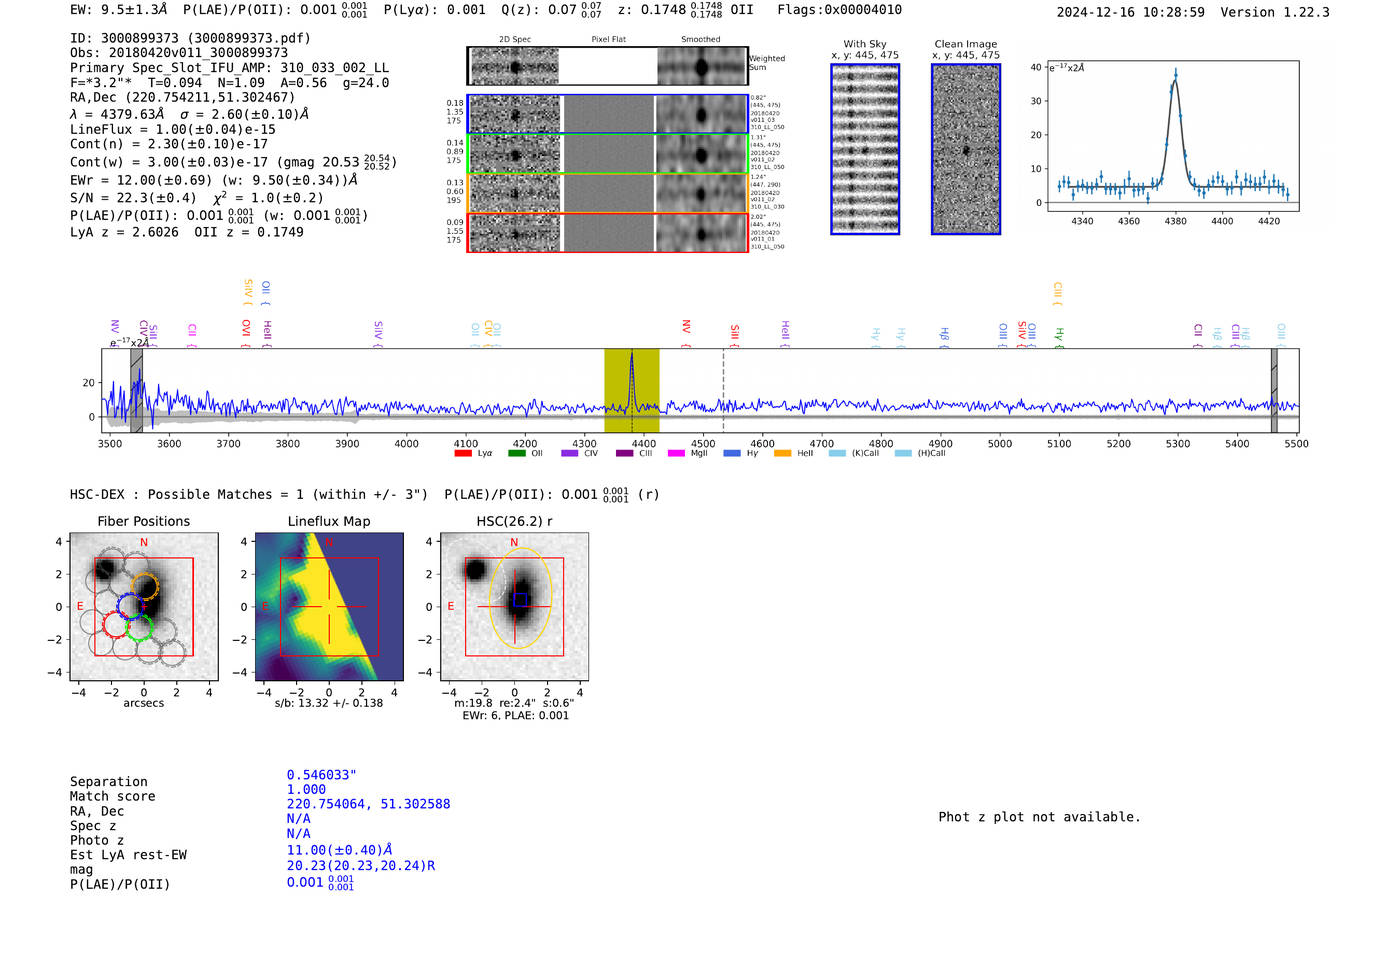This screenshot has height=953, width=1400.
Task: Click the blue Hβ line label
Action: (x=944, y=338)
